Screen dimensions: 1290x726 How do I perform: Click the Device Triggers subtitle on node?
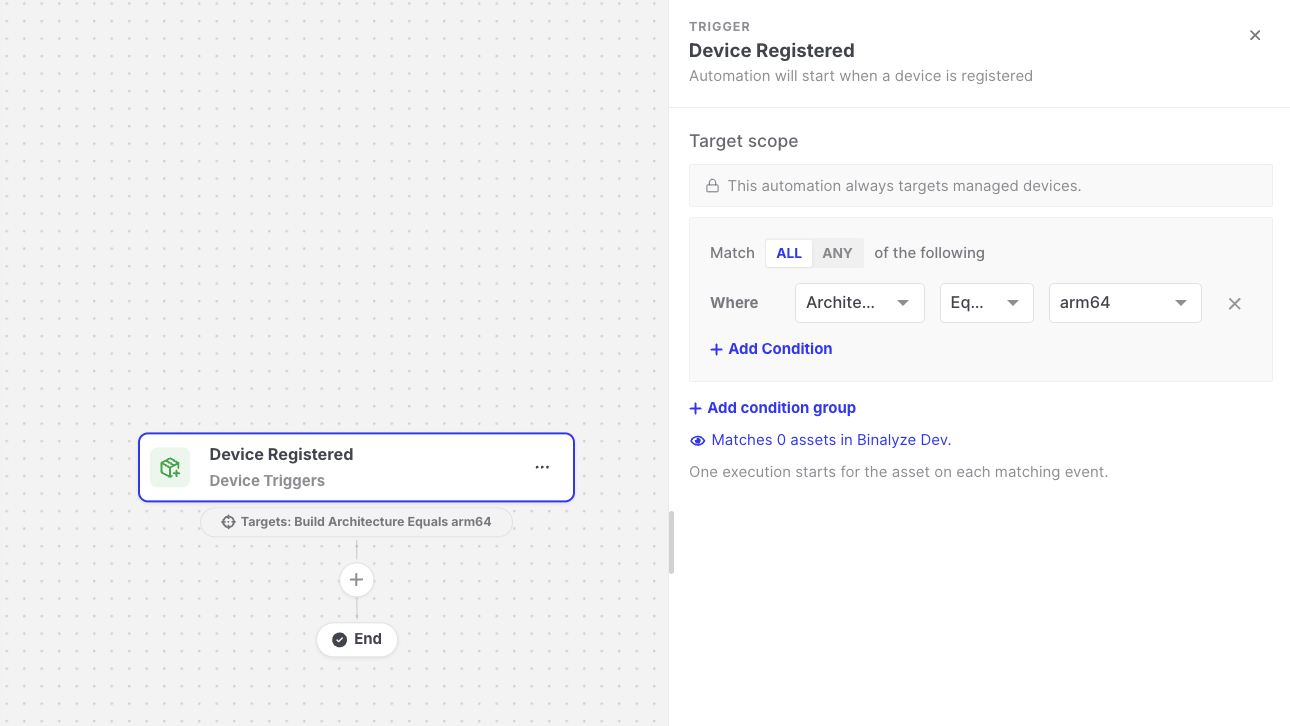[267, 481]
